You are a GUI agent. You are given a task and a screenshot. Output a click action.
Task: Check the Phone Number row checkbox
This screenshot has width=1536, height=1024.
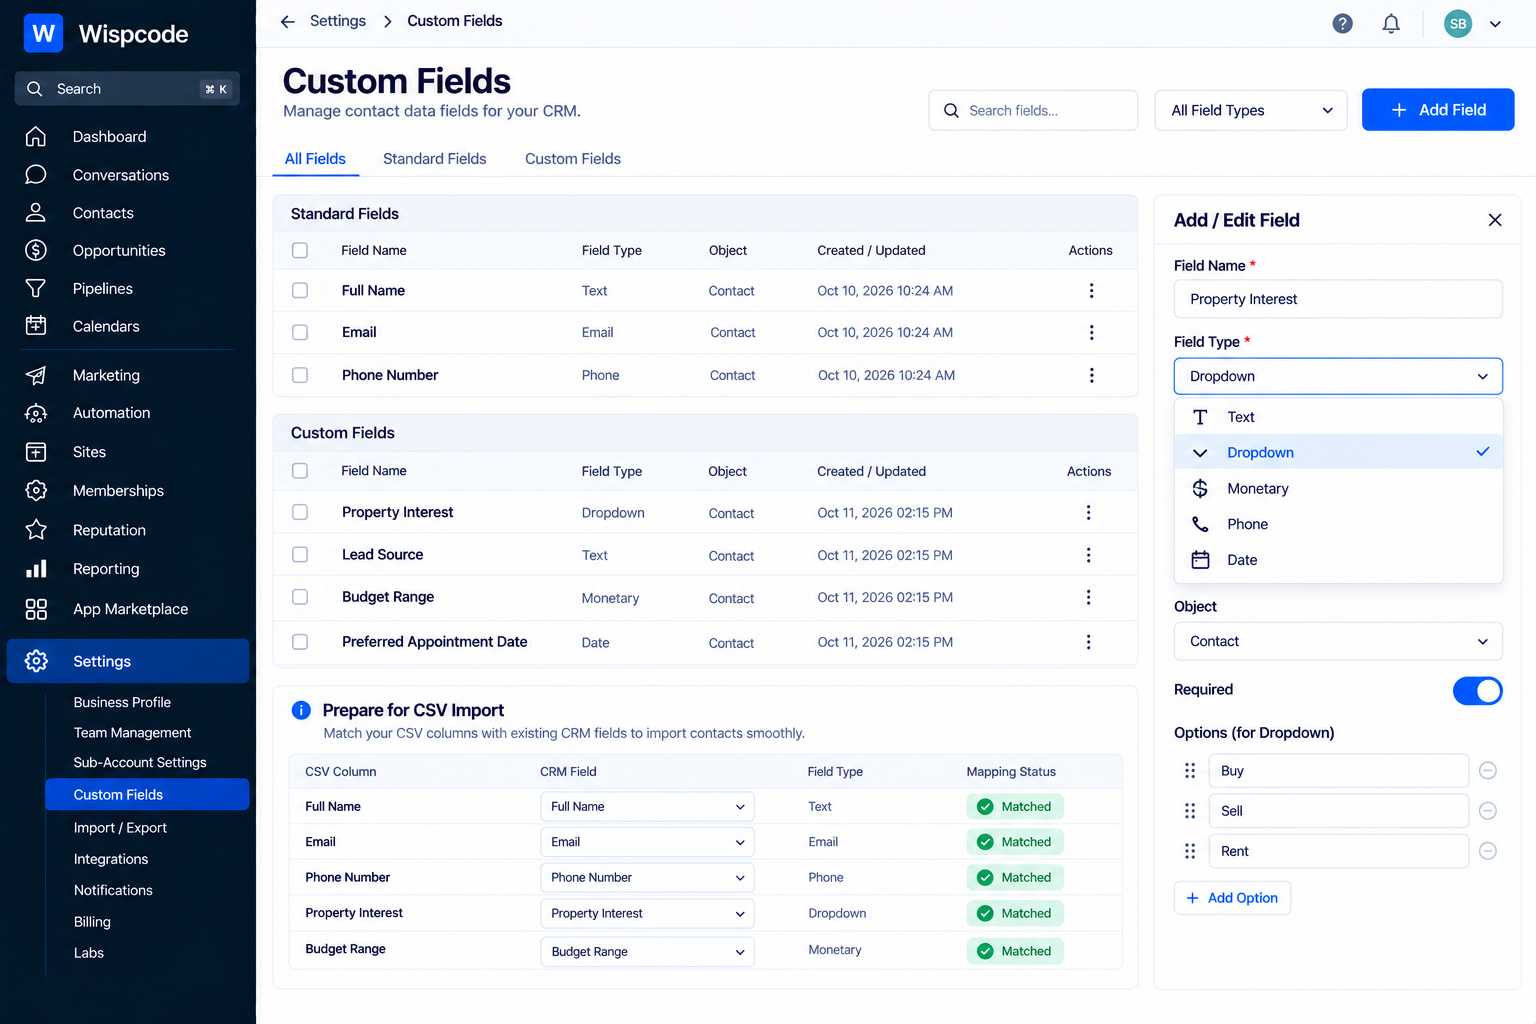point(300,375)
